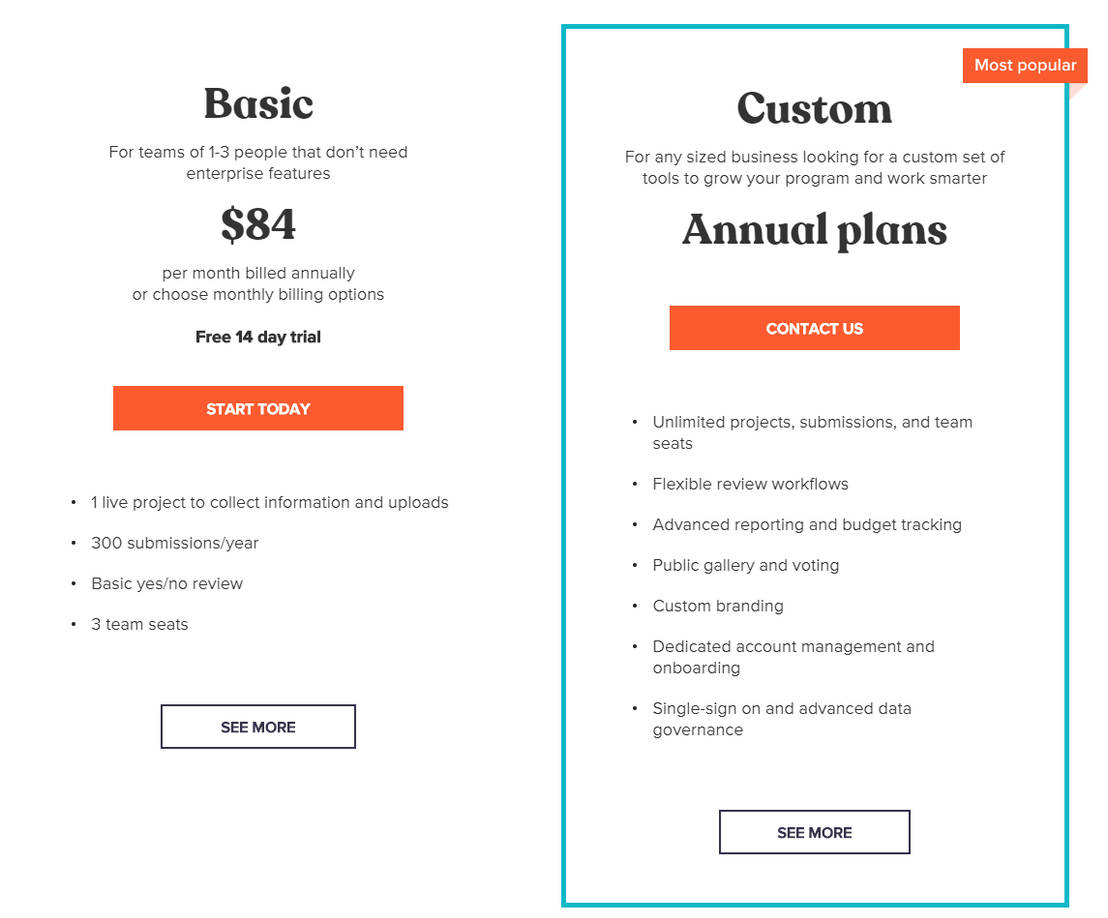Viewport: 1108px width, 918px height.
Task: Select the $84 price text
Action: [258, 225]
